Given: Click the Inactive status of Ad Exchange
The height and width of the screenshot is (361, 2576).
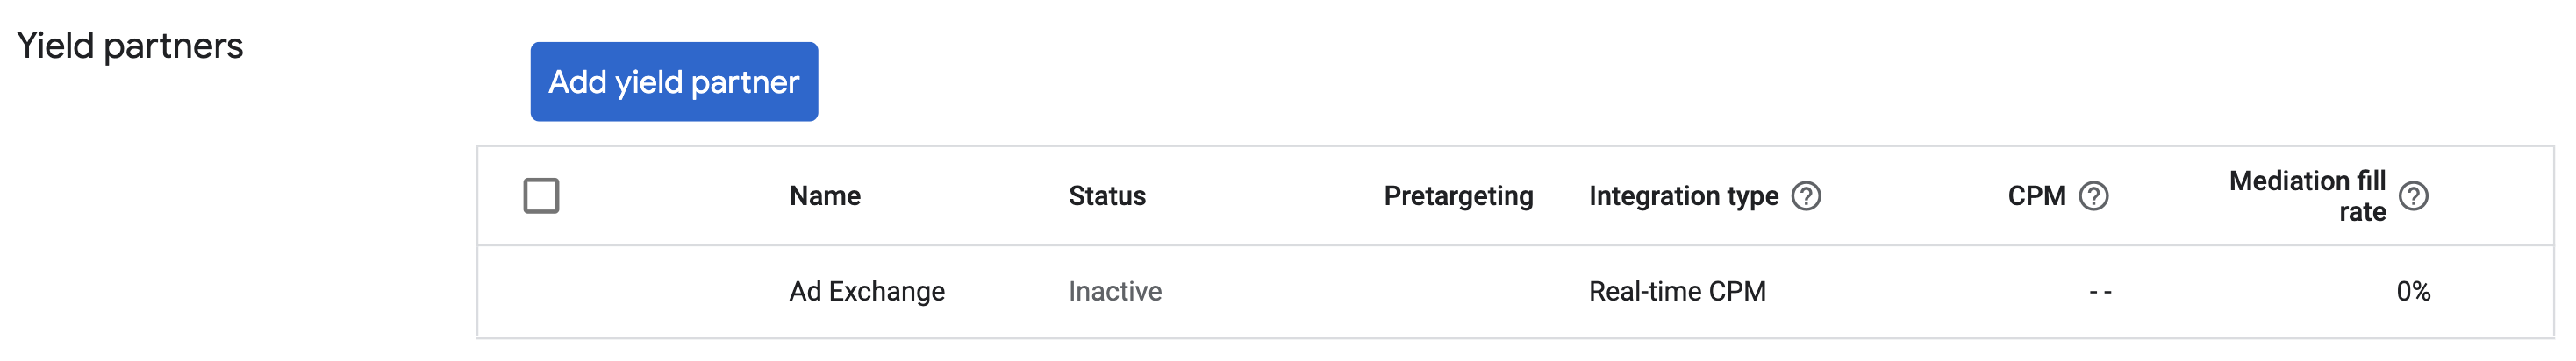Looking at the screenshot, I should pos(1114,291).
